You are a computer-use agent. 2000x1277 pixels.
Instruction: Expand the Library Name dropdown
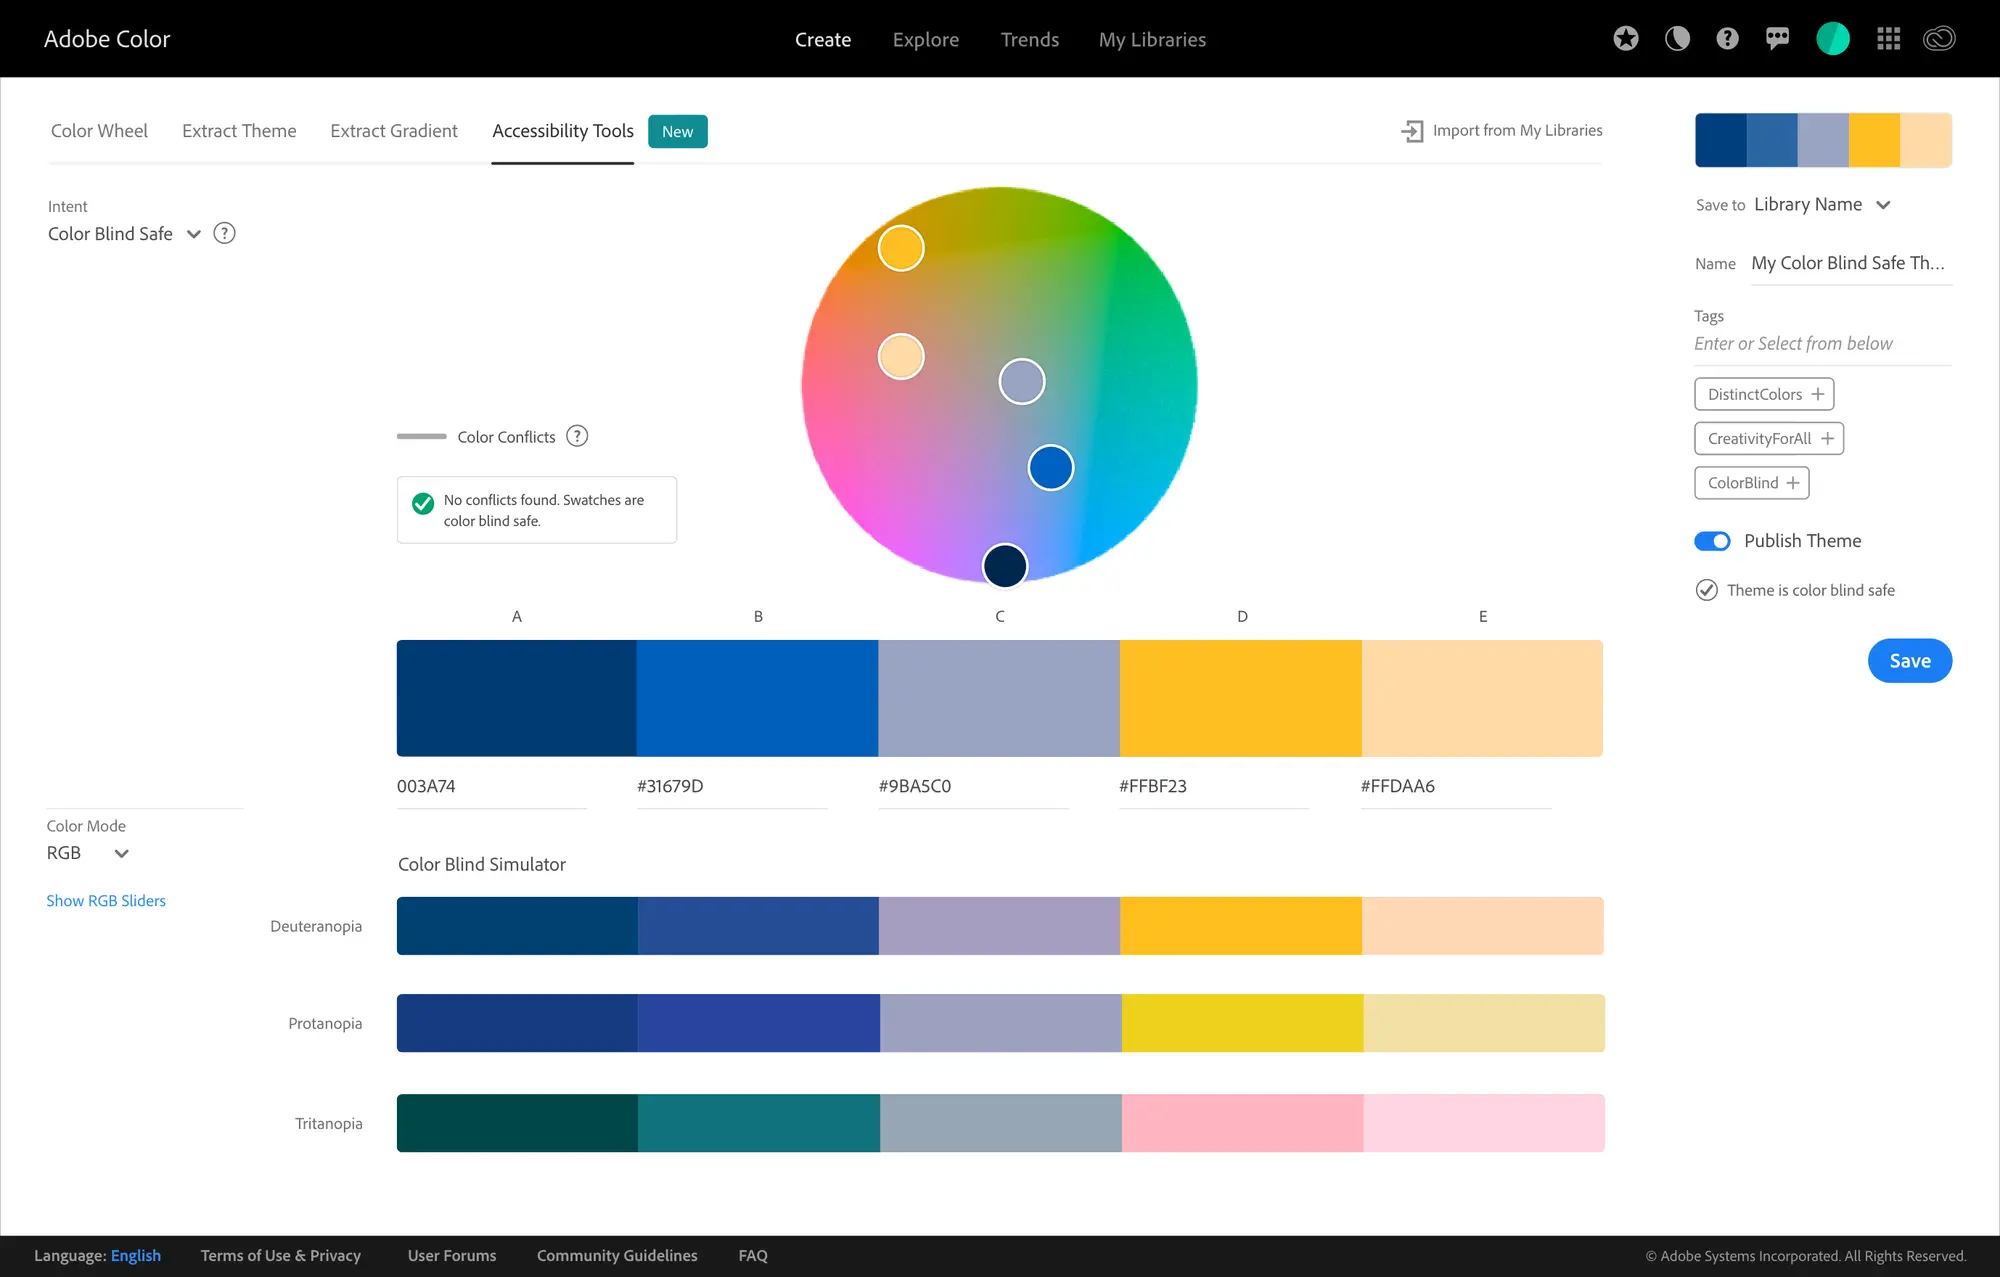1883,205
